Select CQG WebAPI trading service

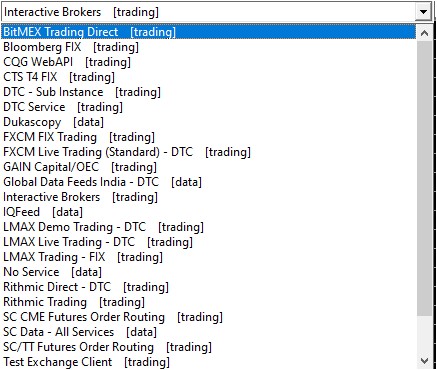pos(208,62)
